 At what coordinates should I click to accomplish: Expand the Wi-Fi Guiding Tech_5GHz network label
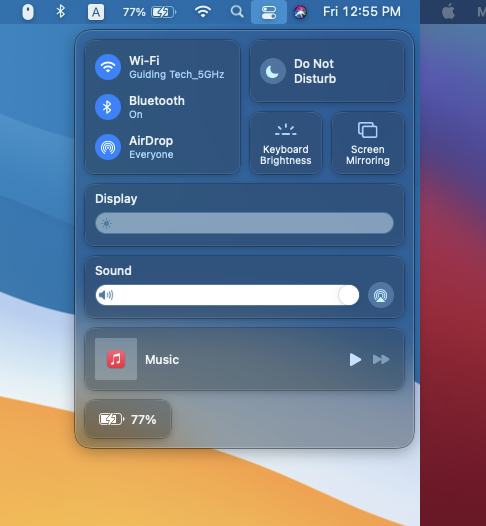tap(177, 74)
